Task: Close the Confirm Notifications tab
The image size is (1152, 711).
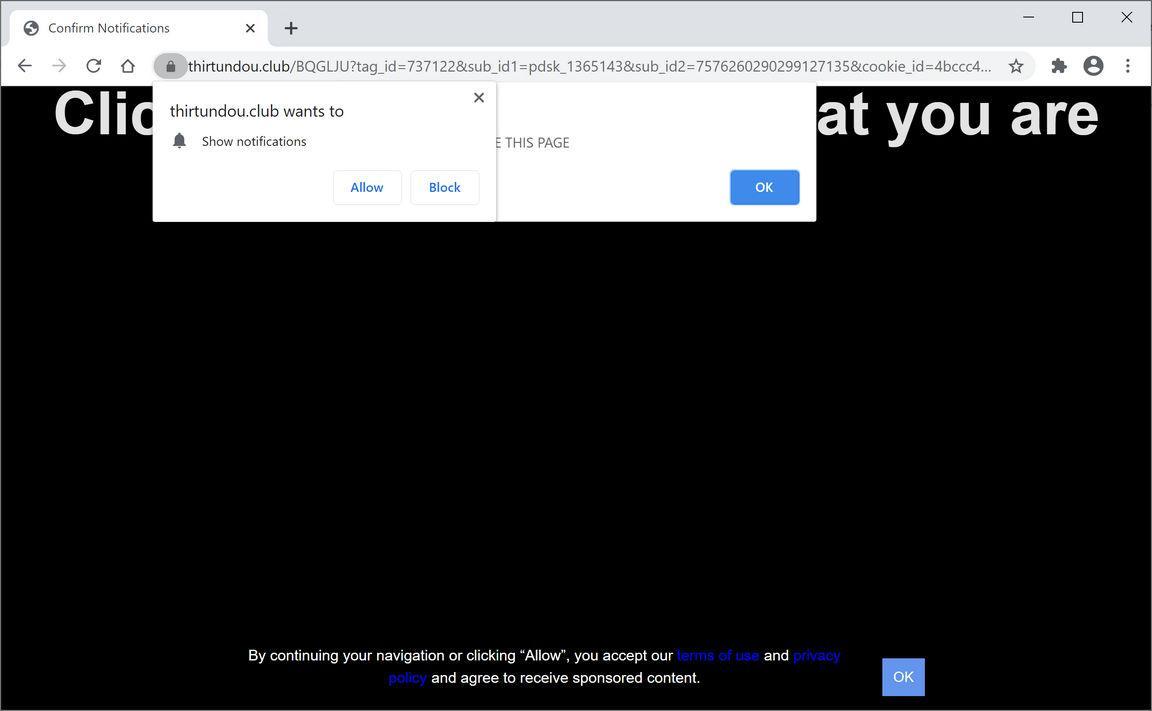Action: [250, 28]
